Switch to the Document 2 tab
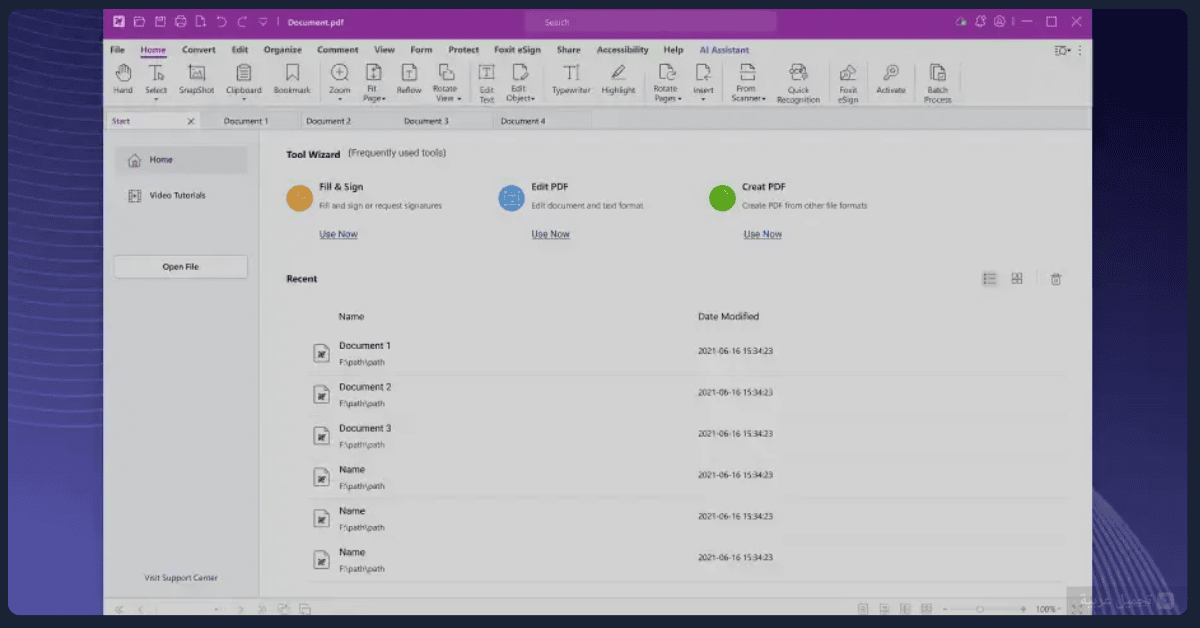 coord(328,121)
